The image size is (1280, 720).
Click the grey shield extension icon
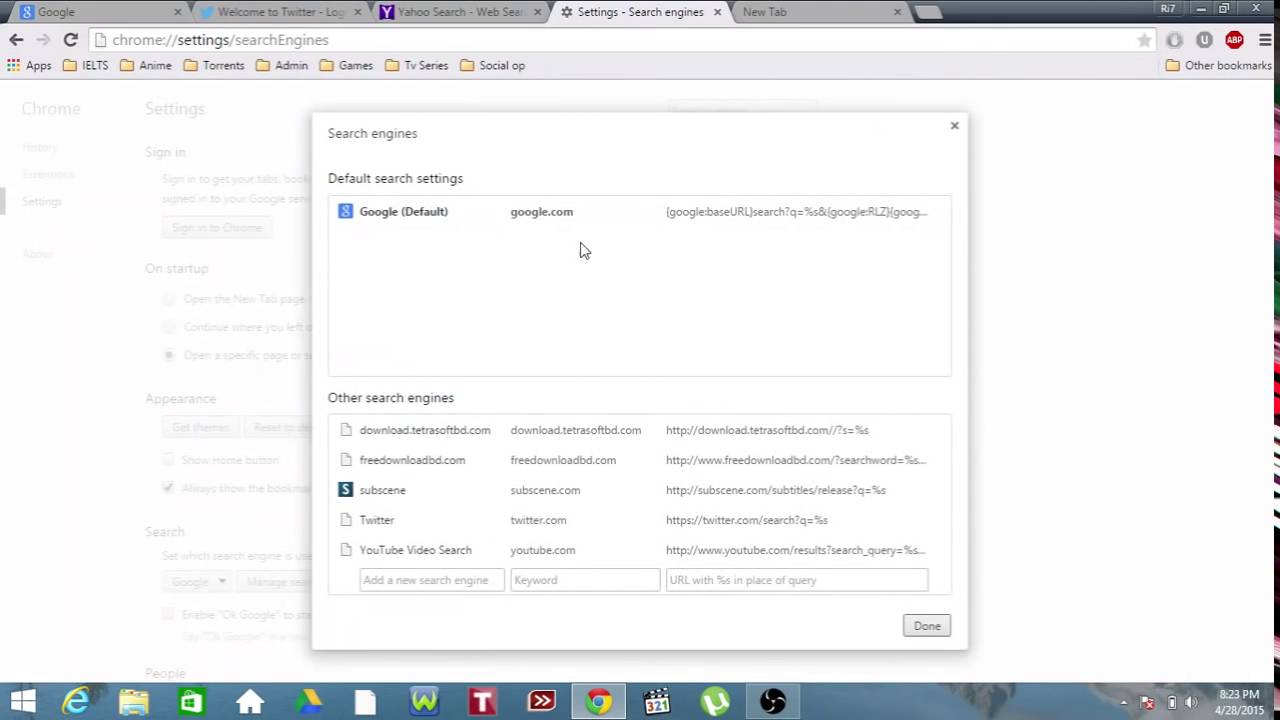(x=1174, y=40)
